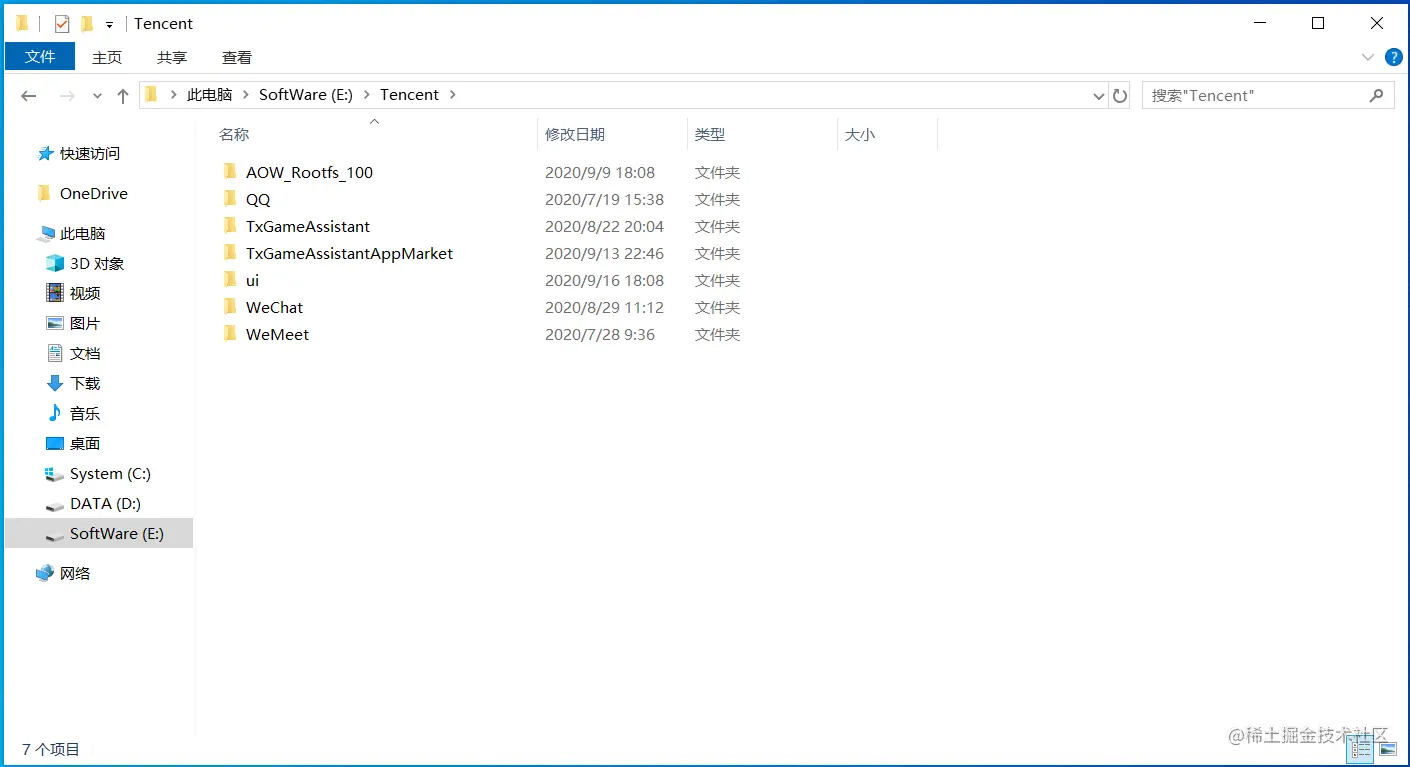Click the 图片 picture icon
This screenshot has height=767, width=1410.
[55, 323]
